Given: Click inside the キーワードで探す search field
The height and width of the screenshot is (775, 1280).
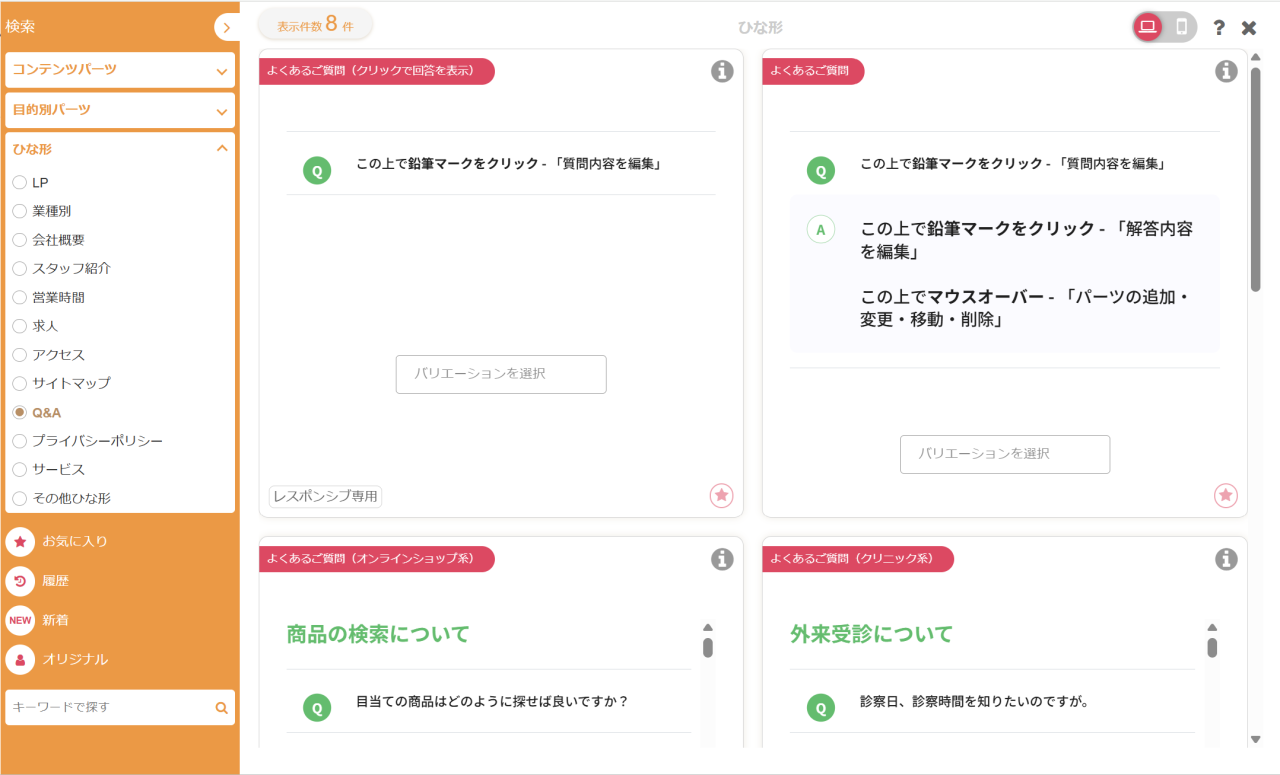Looking at the screenshot, I should pyautogui.click(x=110, y=707).
